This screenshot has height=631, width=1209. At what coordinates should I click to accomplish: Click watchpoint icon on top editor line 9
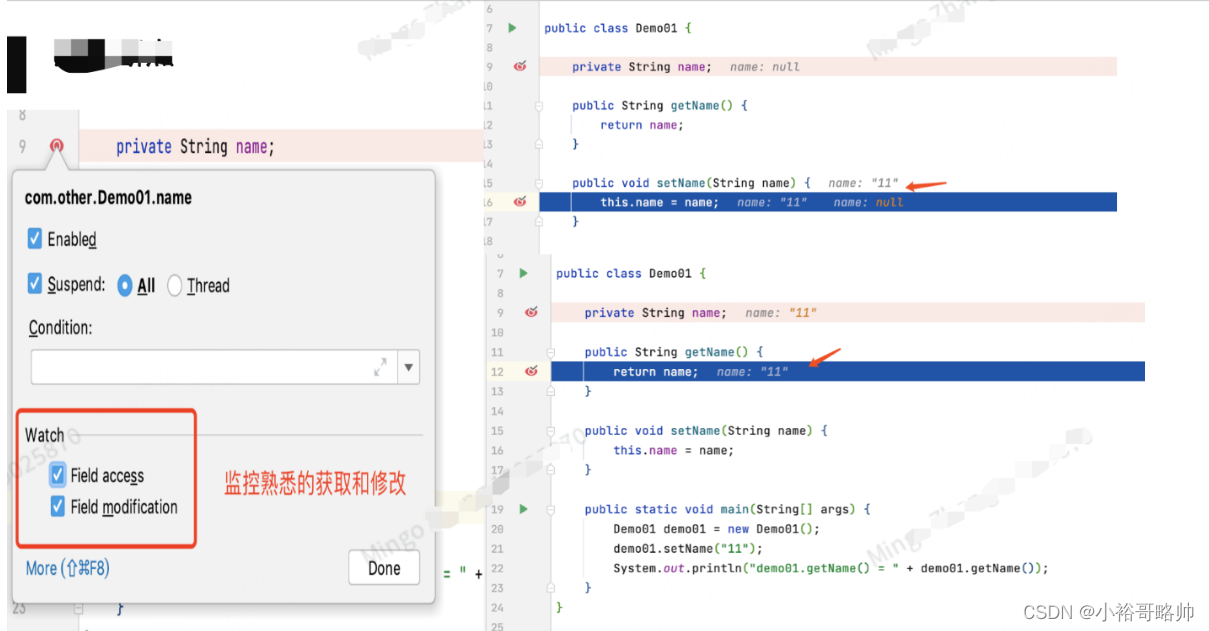pos(520,67)
